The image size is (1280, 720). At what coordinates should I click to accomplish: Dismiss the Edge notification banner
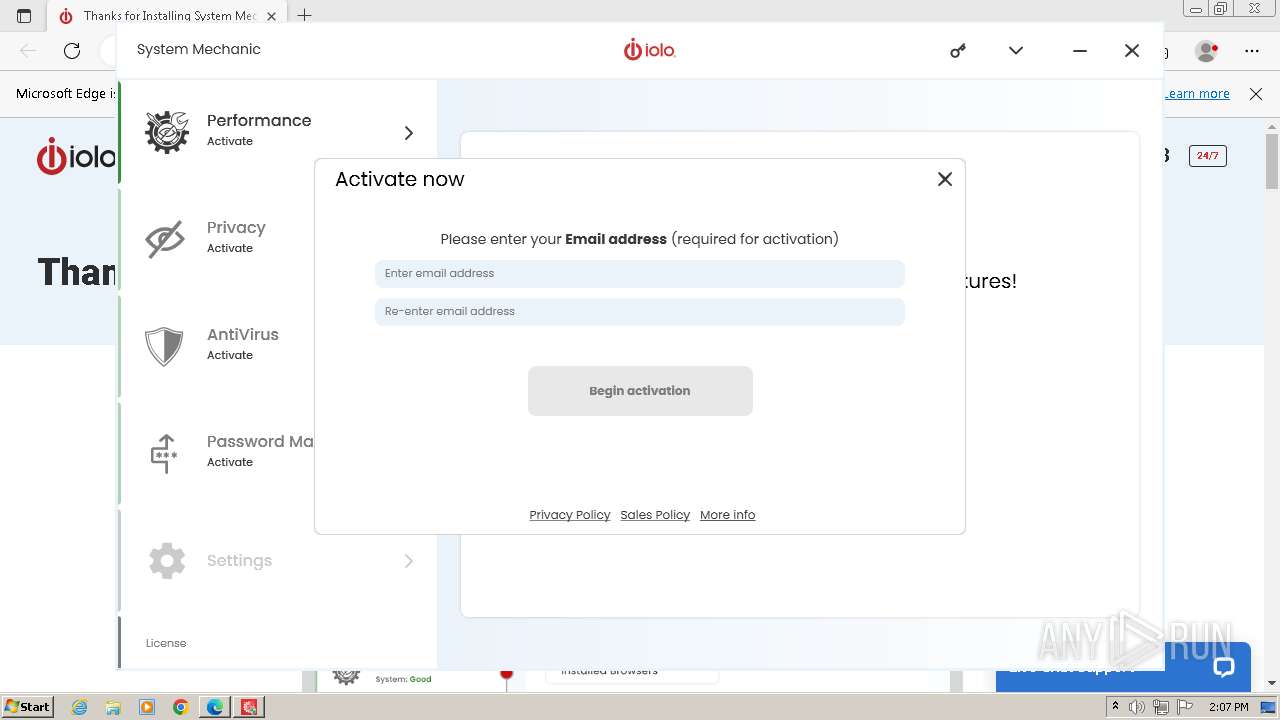[1256, 93]
